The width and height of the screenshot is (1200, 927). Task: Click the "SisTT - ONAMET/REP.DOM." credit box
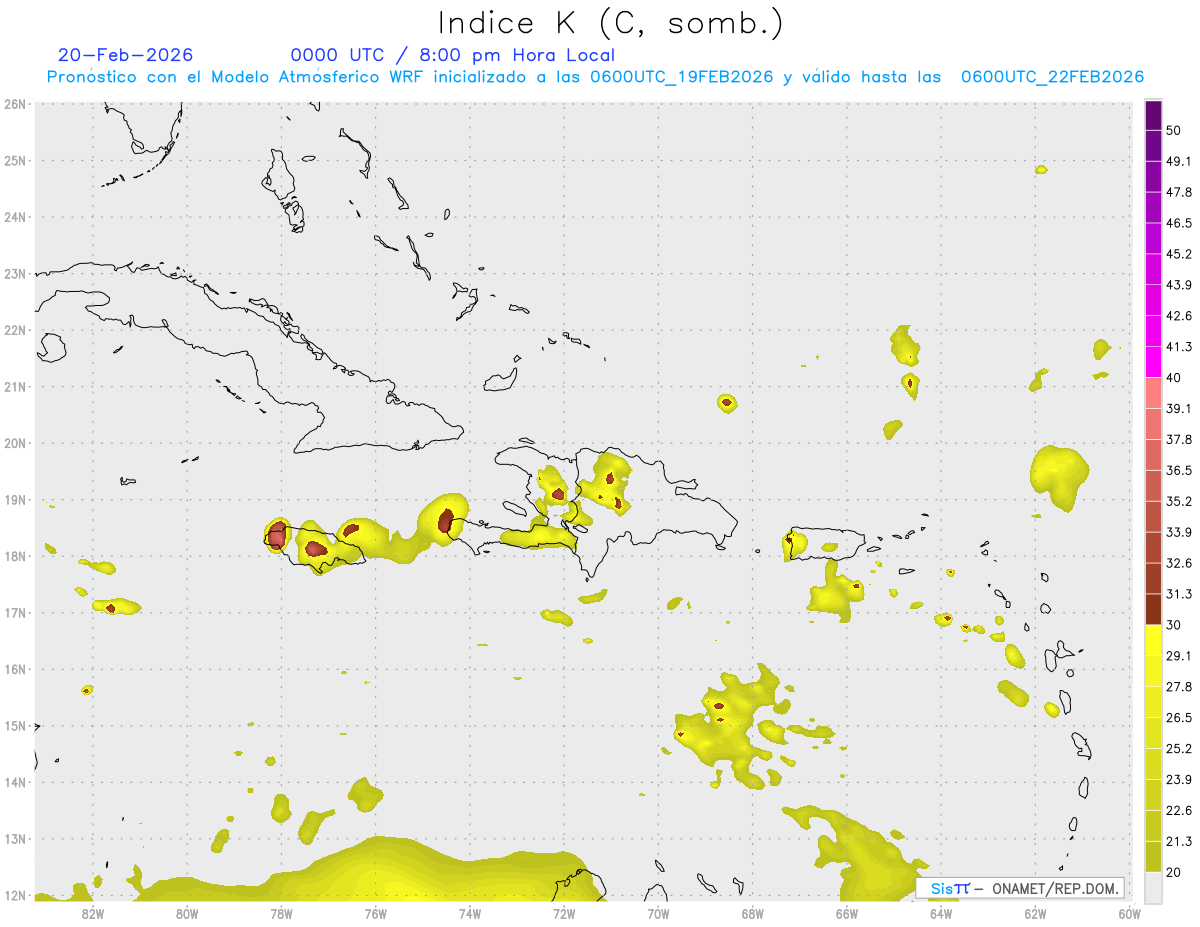coord(1020,887)
